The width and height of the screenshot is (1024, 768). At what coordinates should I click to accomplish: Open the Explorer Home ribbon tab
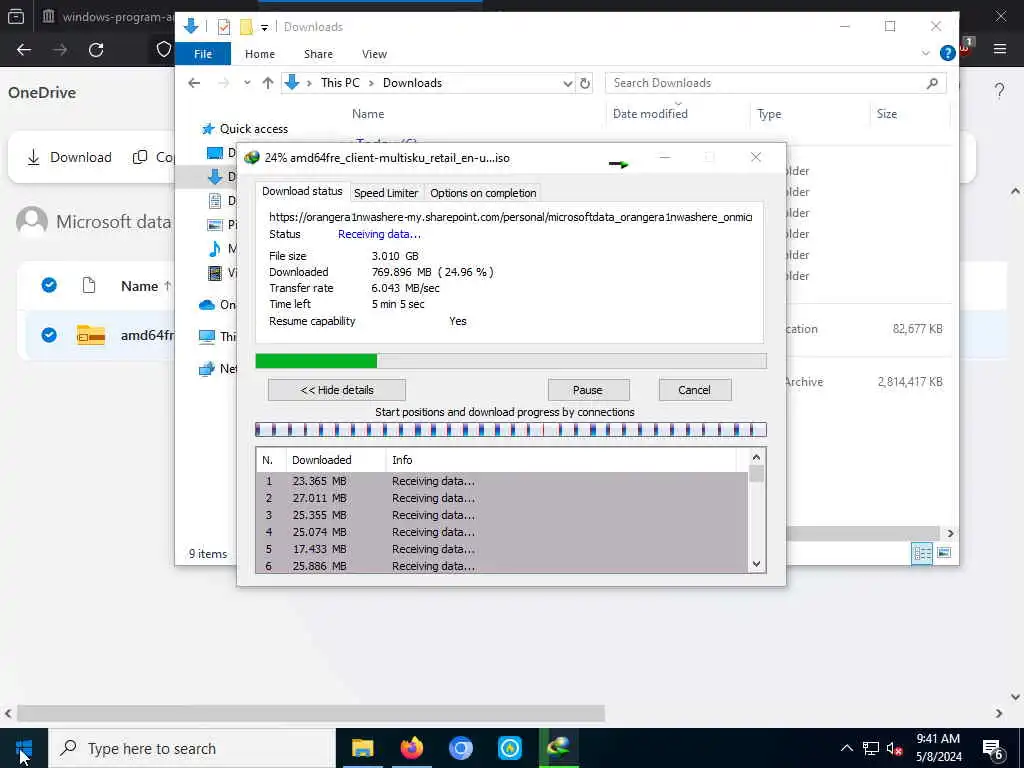[260, 54]
